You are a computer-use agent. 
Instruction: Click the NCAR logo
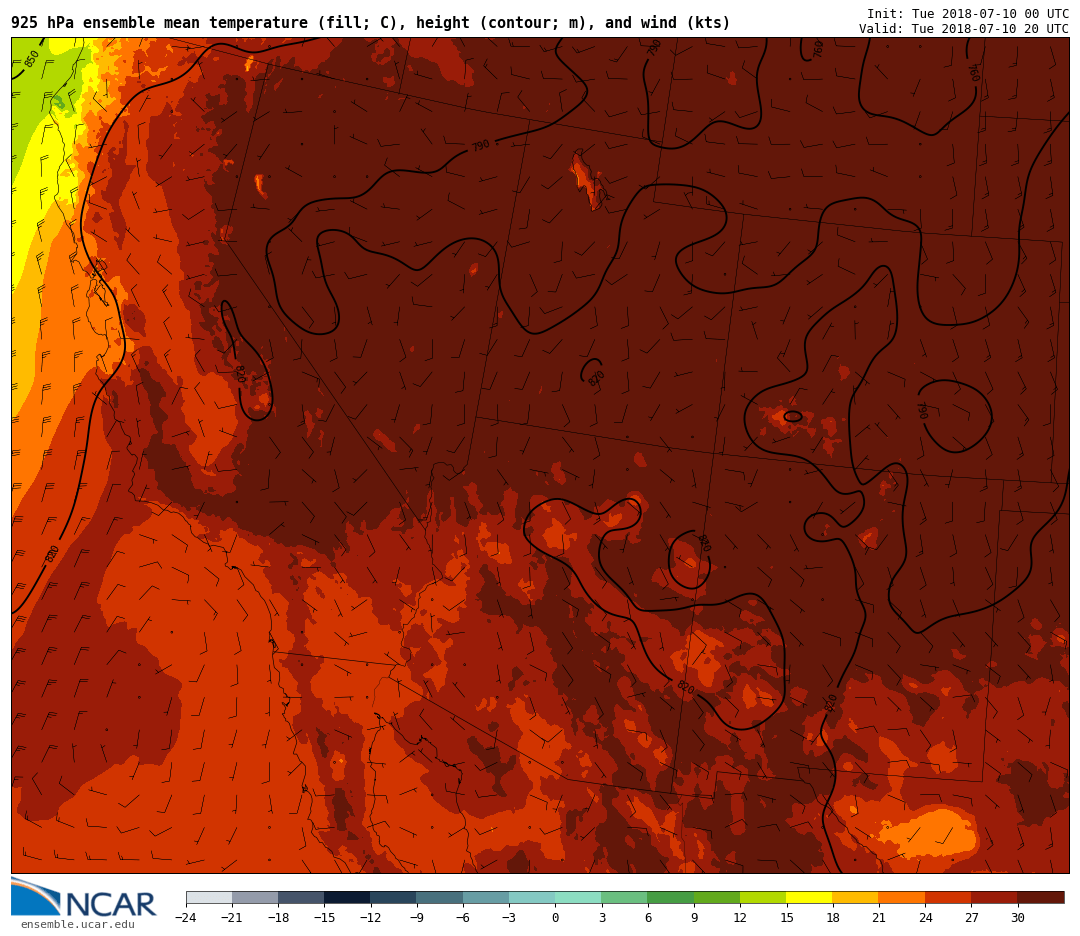[83, 898]
